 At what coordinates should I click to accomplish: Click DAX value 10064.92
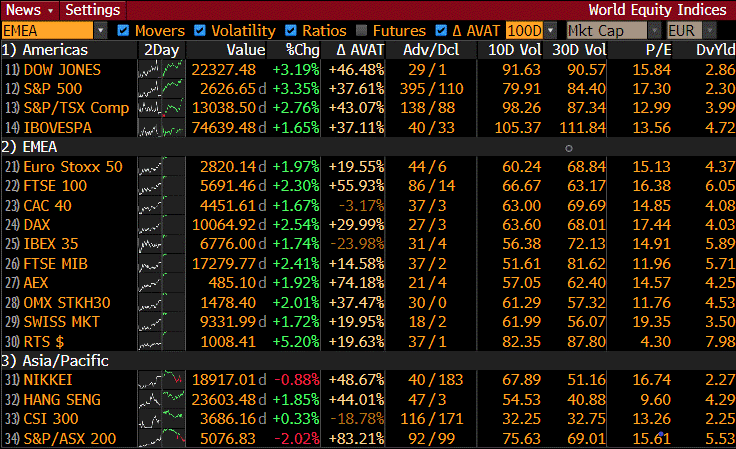click(x=224, y=225)
